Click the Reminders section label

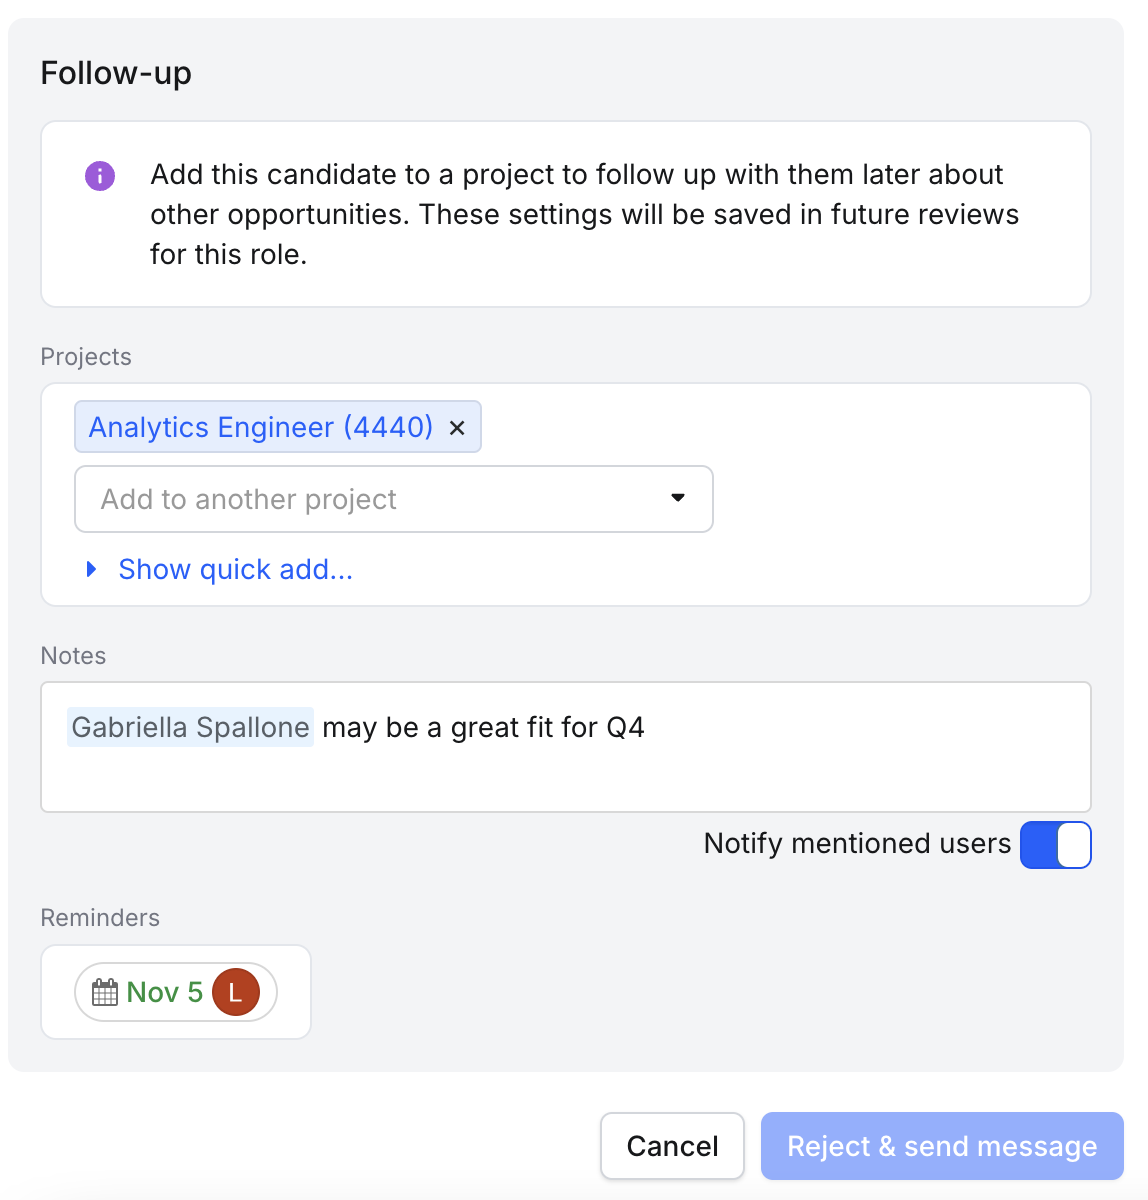point(100,917)
